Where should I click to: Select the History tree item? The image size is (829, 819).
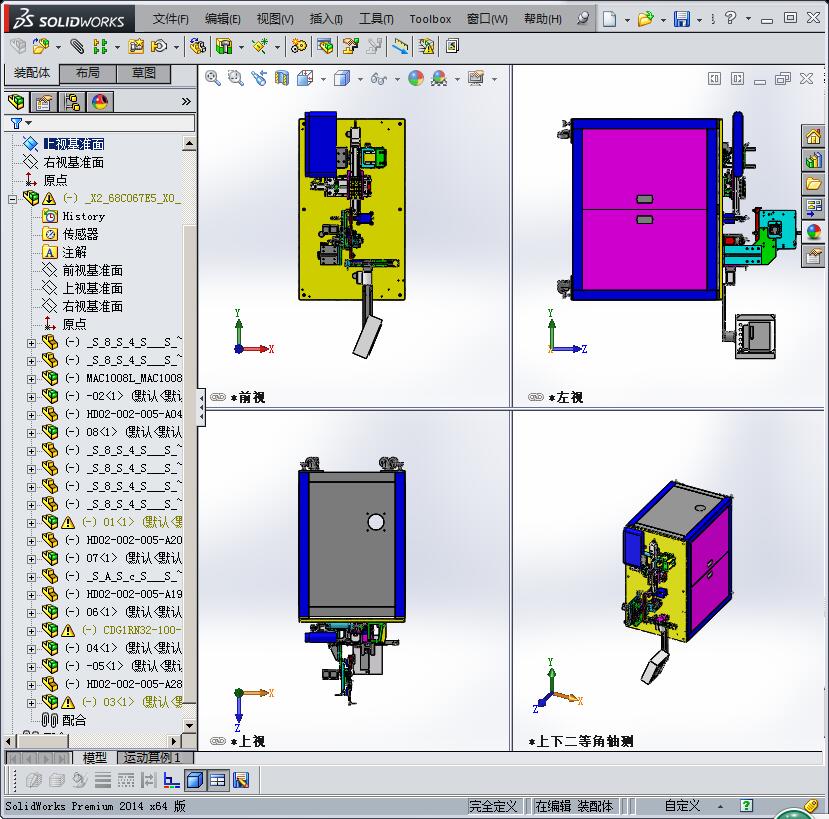point(84,216)
